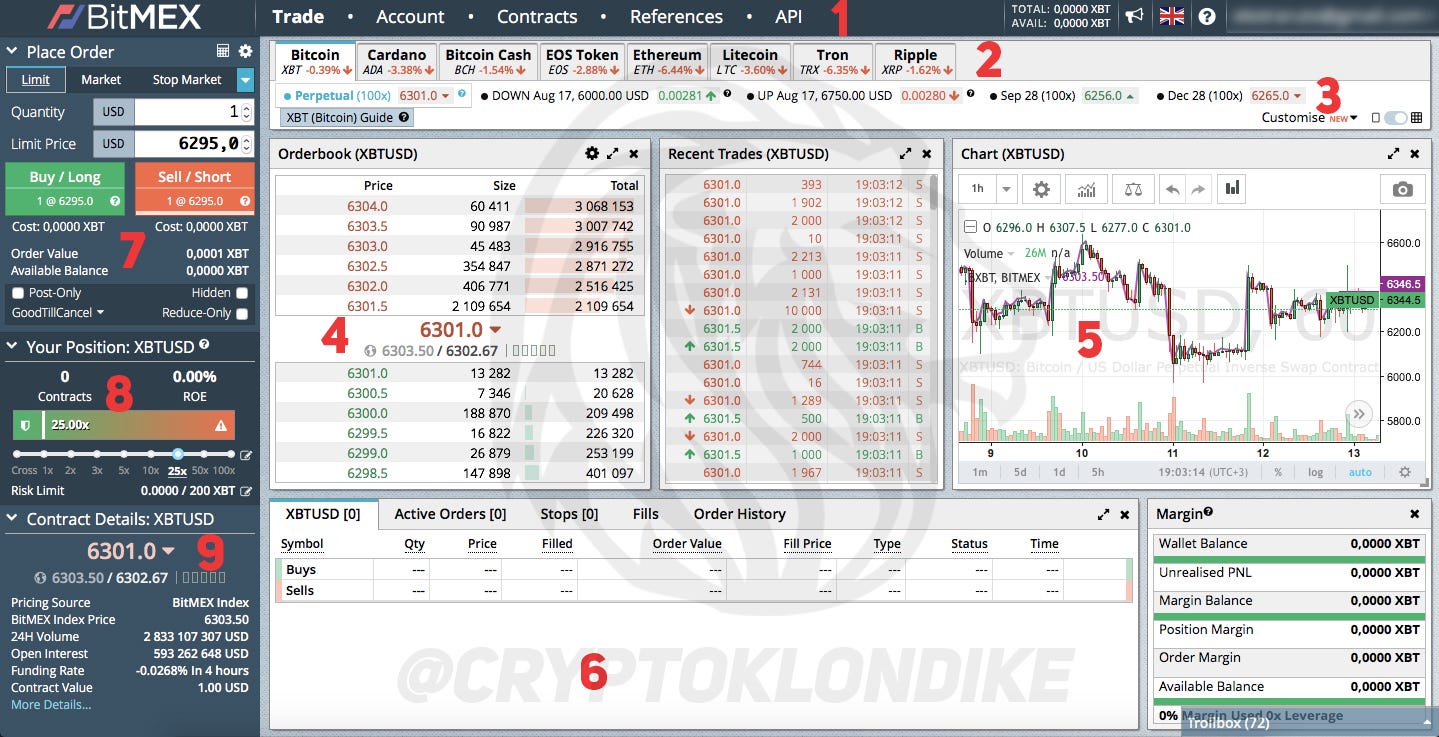This screenshot has width=1439, height=737.
Task: Open Place Order settings gear
Action: 245,51
